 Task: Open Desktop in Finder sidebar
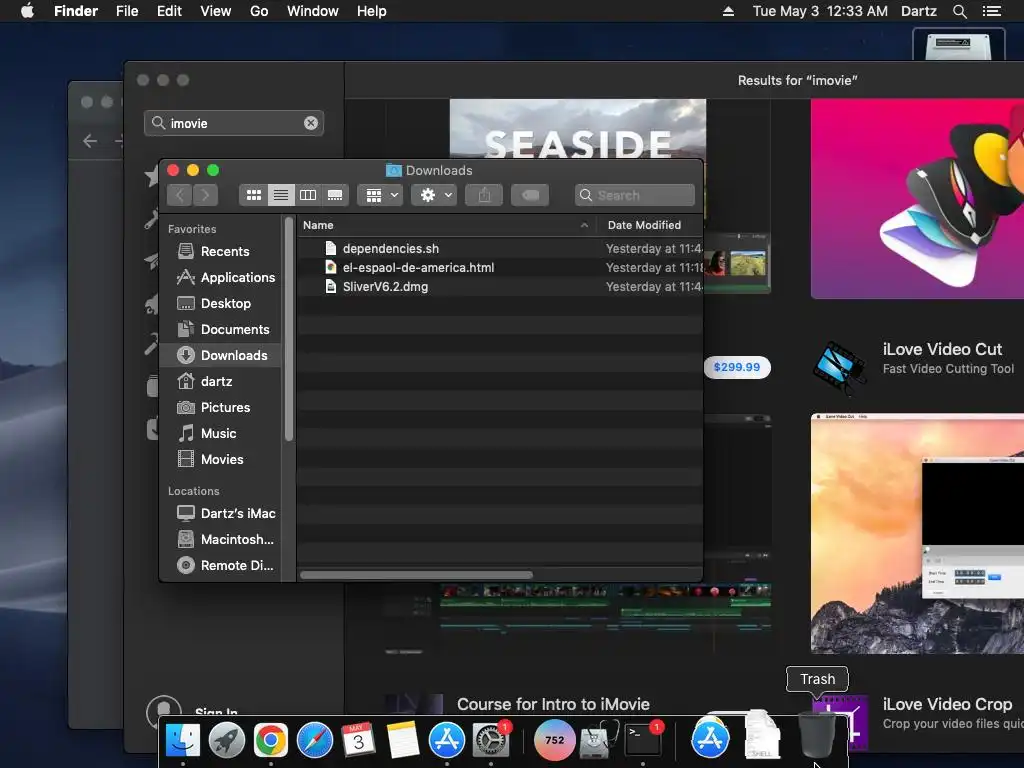coord(222,304)
